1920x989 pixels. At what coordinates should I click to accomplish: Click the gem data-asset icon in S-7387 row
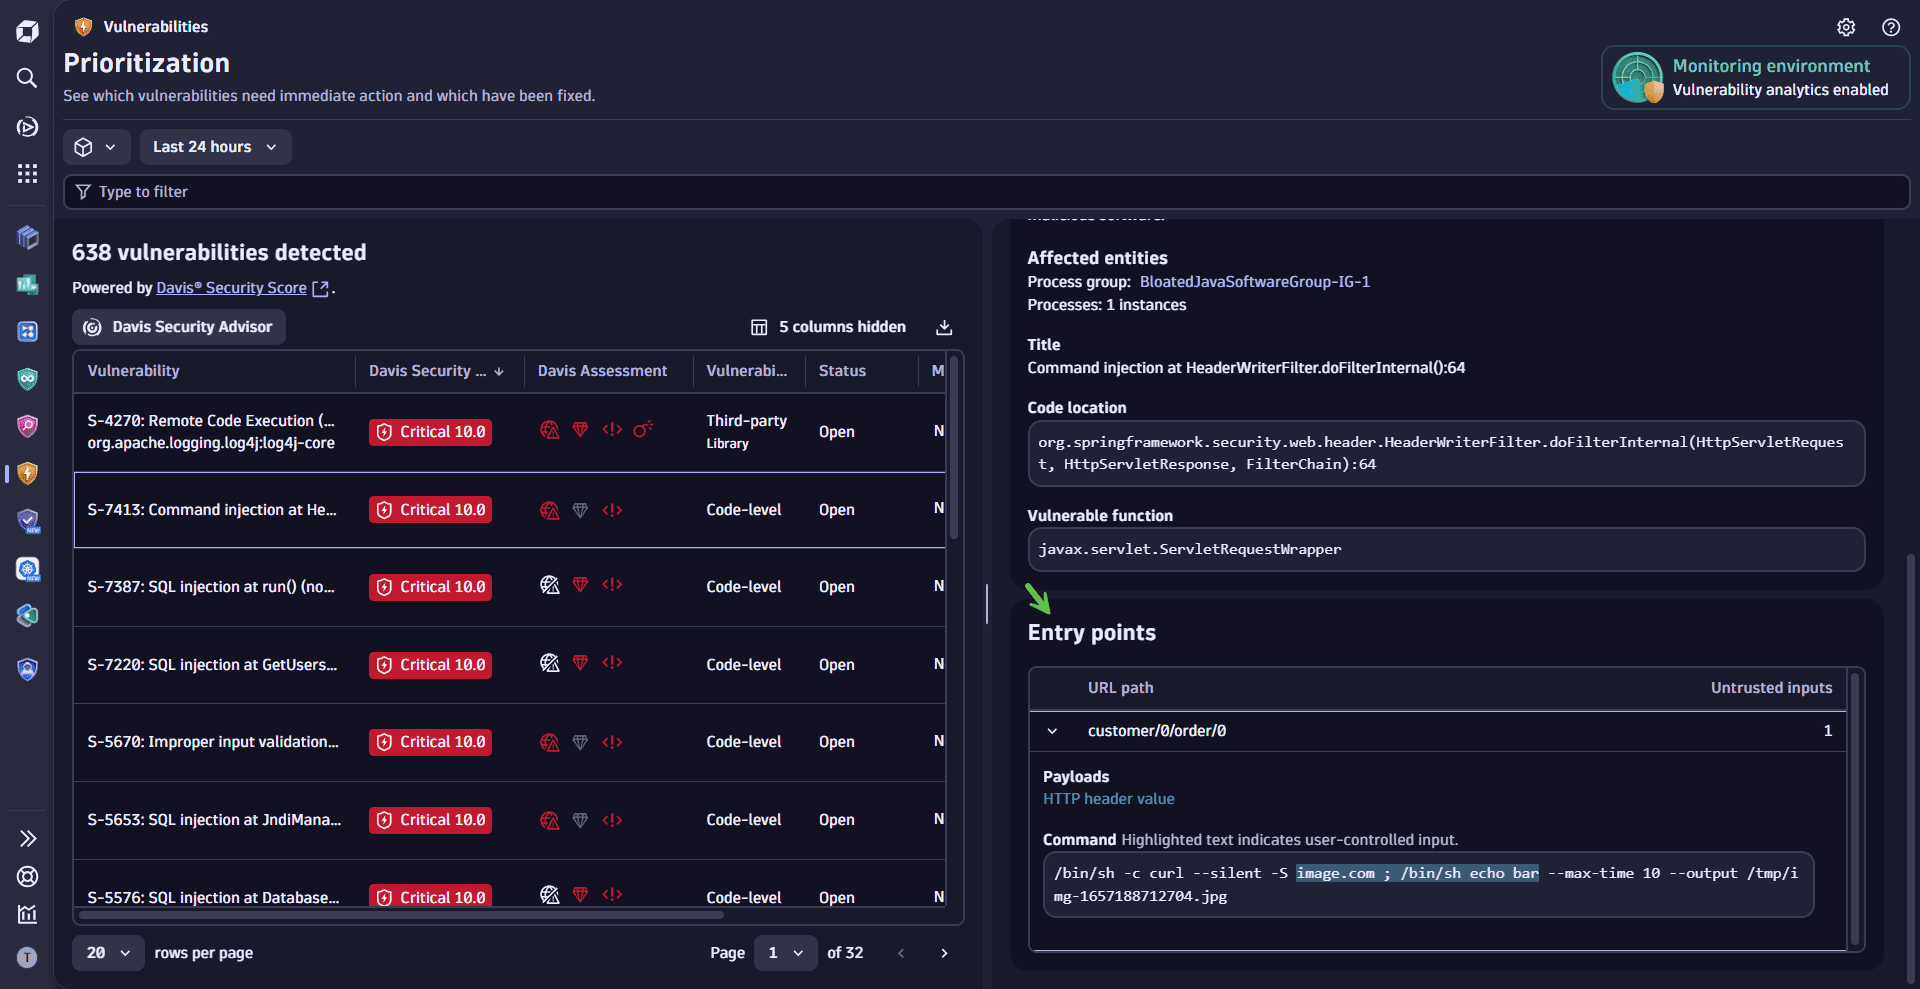pos(580,584)
